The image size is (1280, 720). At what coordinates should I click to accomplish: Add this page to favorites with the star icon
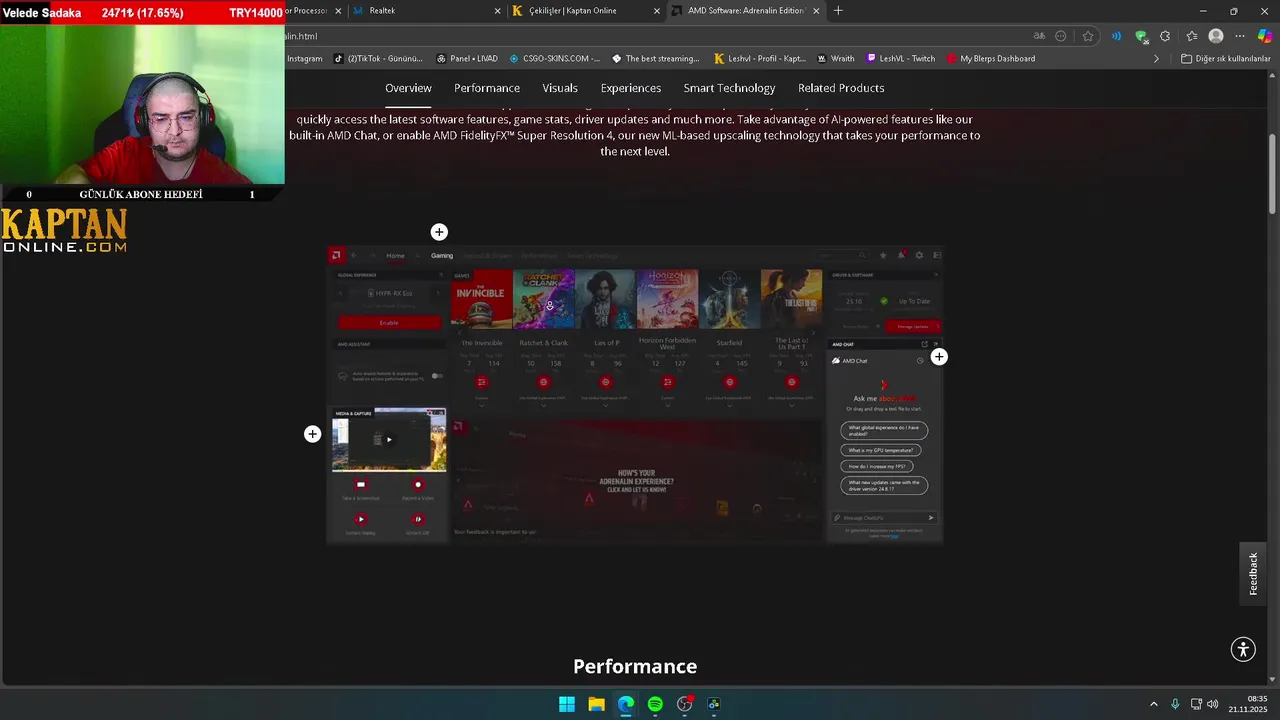click(x=1088, y=36)
